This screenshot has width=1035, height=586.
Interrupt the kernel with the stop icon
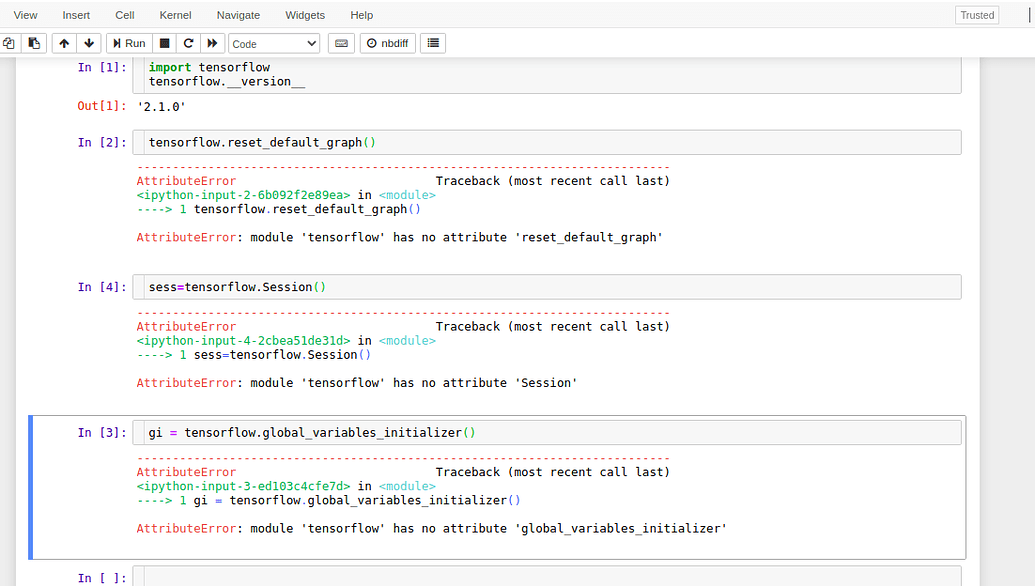[x=162, y=43]
